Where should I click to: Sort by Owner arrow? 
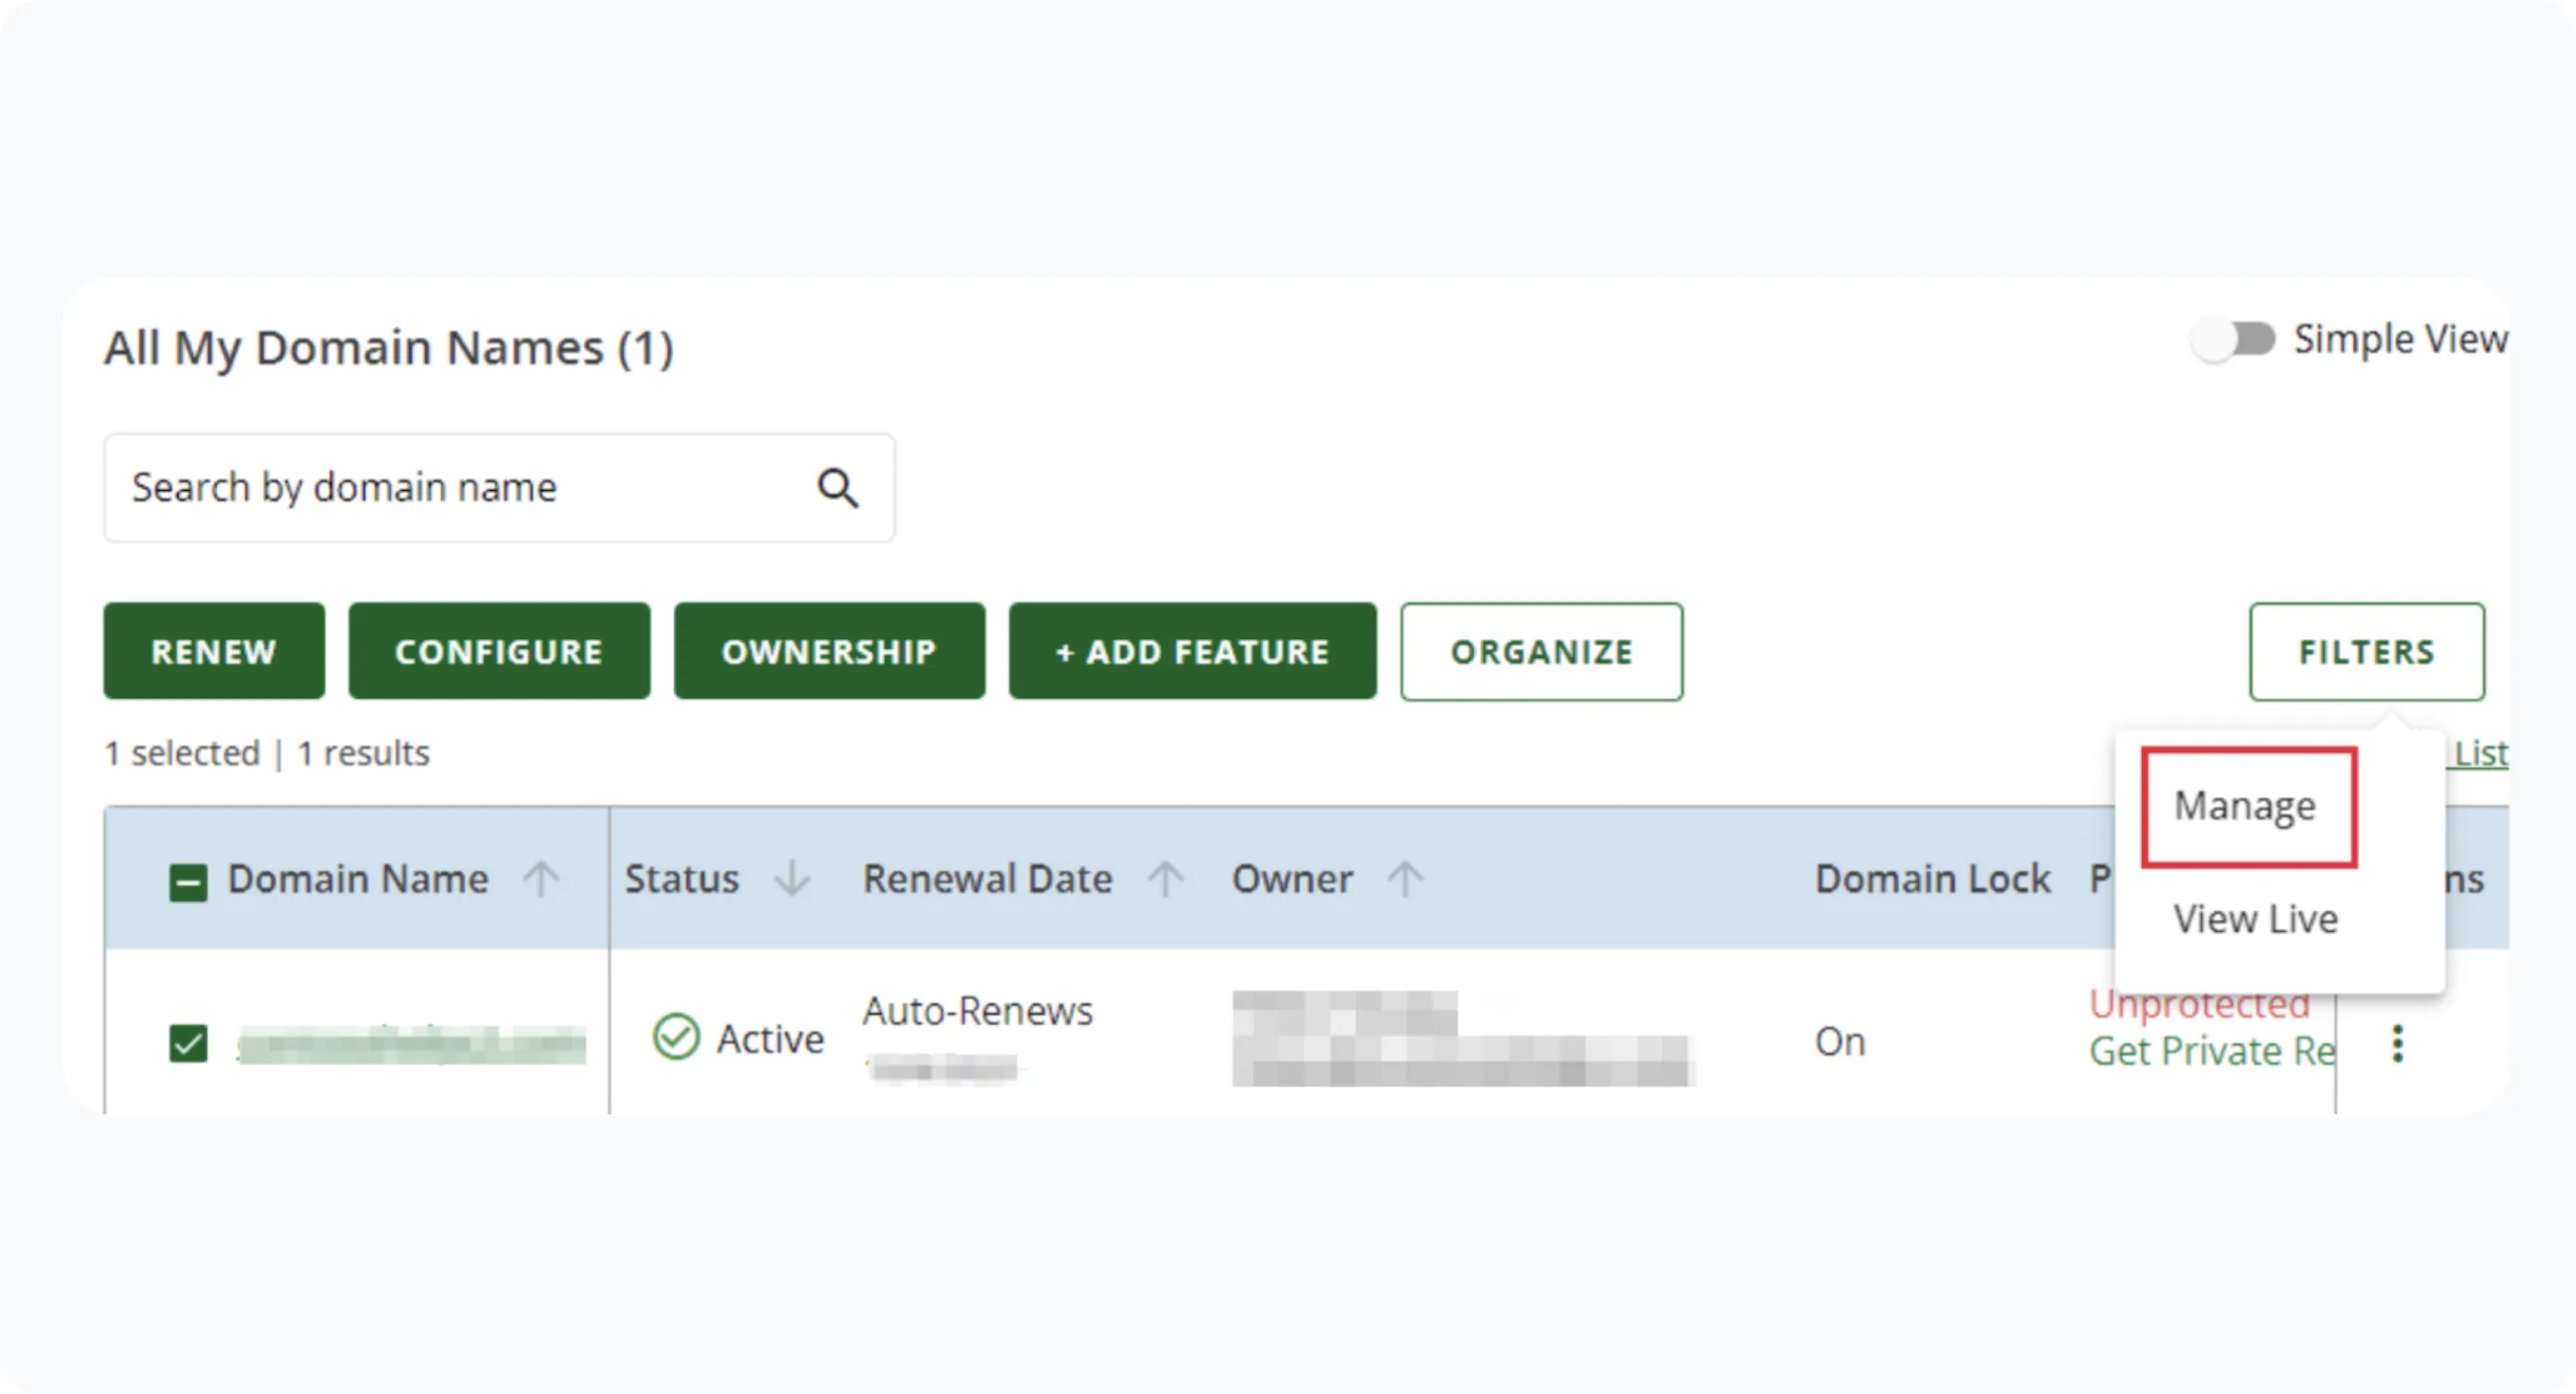coord(1404,879)
